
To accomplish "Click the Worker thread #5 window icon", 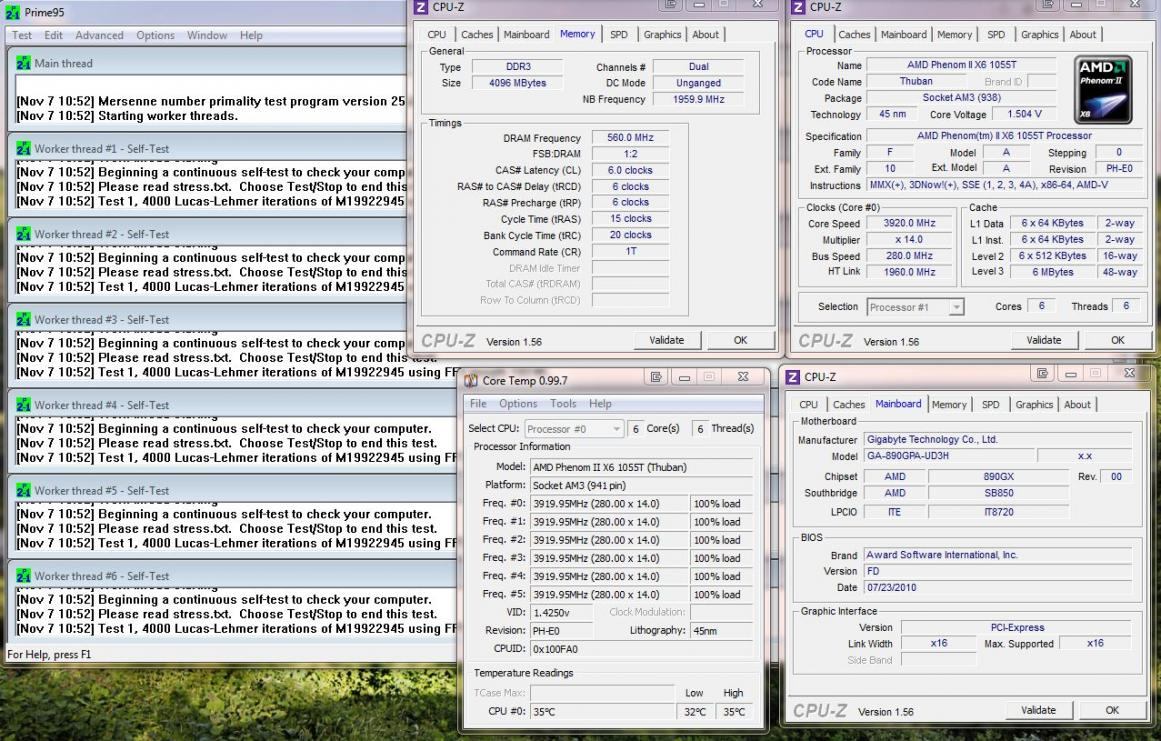I will point(24,490).
